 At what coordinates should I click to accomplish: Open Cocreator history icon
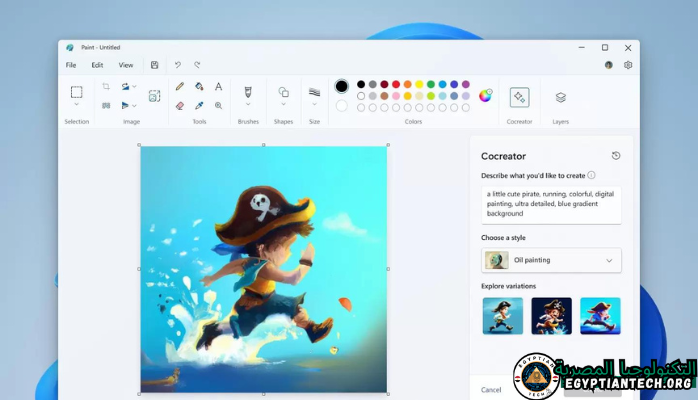[616, 156]
